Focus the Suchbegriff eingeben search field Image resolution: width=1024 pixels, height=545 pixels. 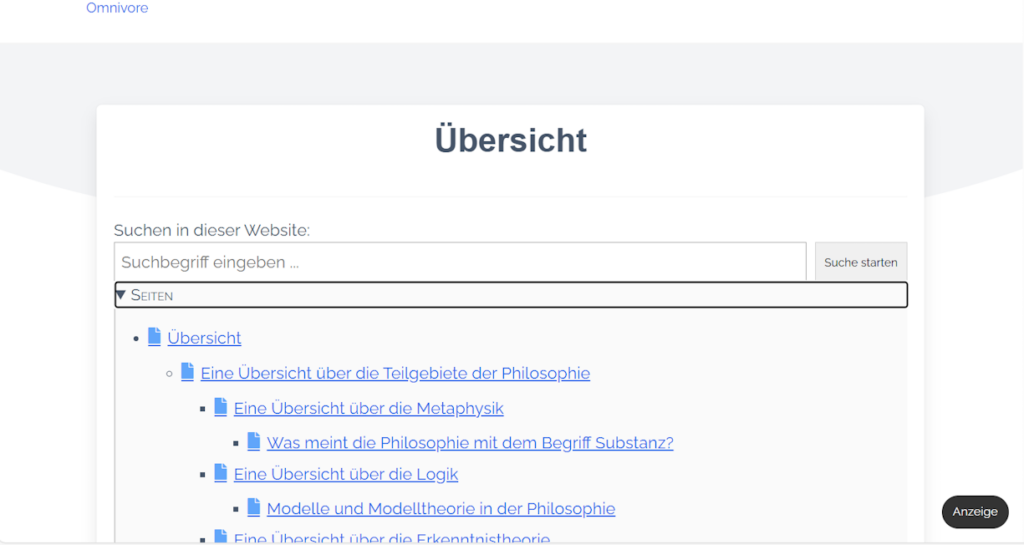coord(460,262)
